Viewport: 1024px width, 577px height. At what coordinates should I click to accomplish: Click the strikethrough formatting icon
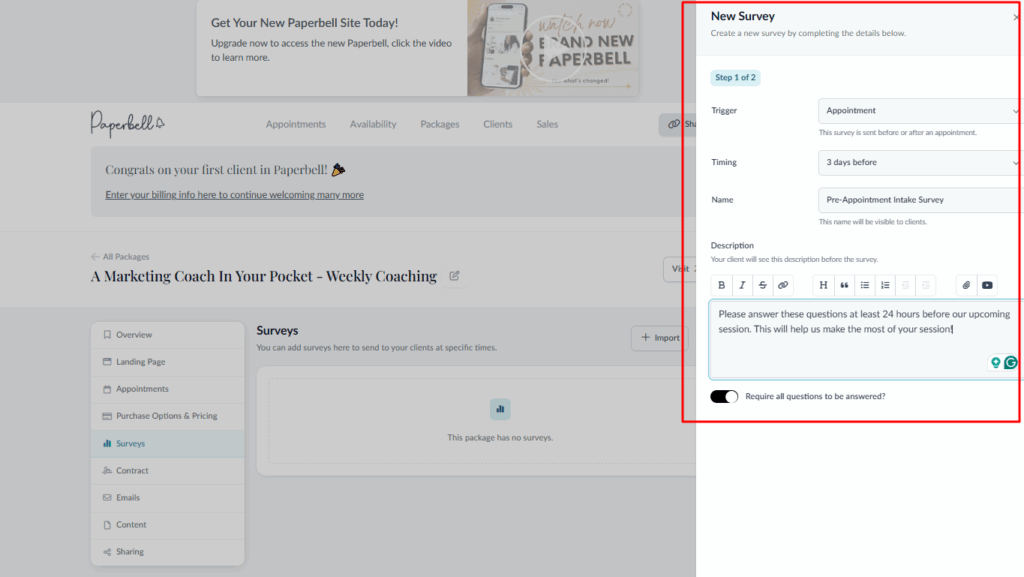point(763,285)
